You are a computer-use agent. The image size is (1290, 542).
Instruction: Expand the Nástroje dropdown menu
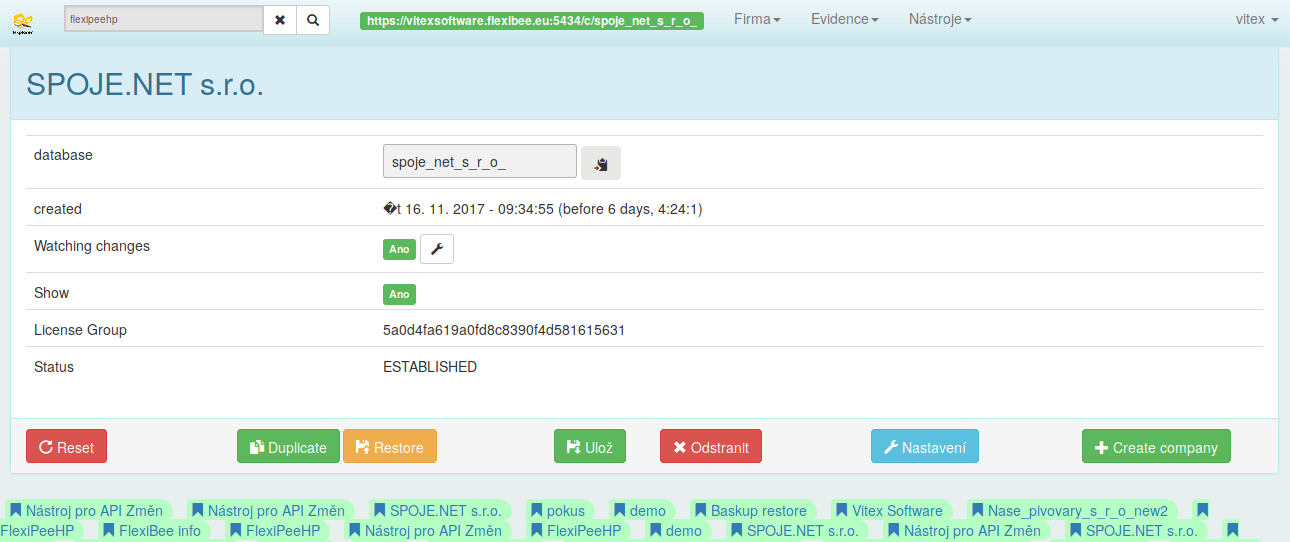pos(940,19)
